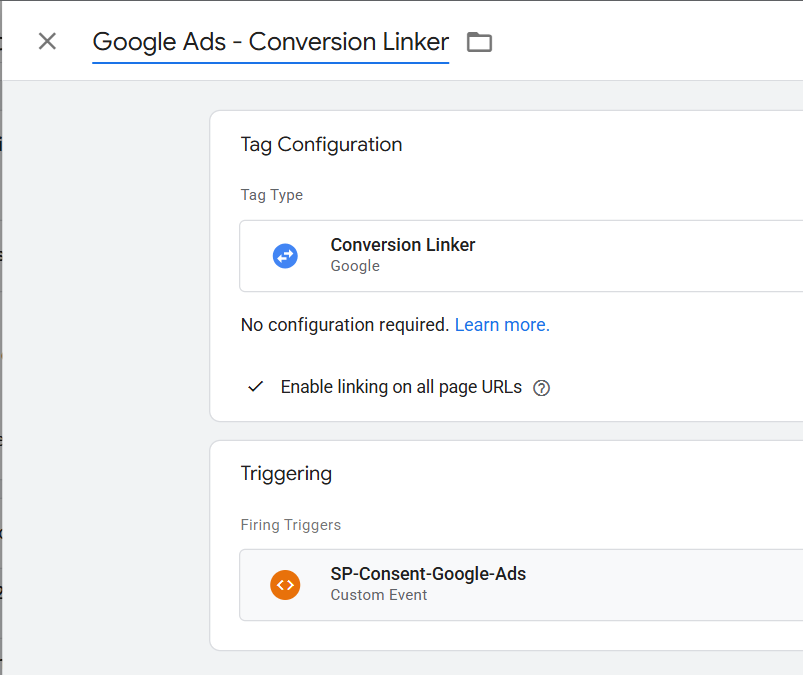Click the Google vendor label under Conversion Linker
This screenshot has height=675, width=803.
(355, 266)
